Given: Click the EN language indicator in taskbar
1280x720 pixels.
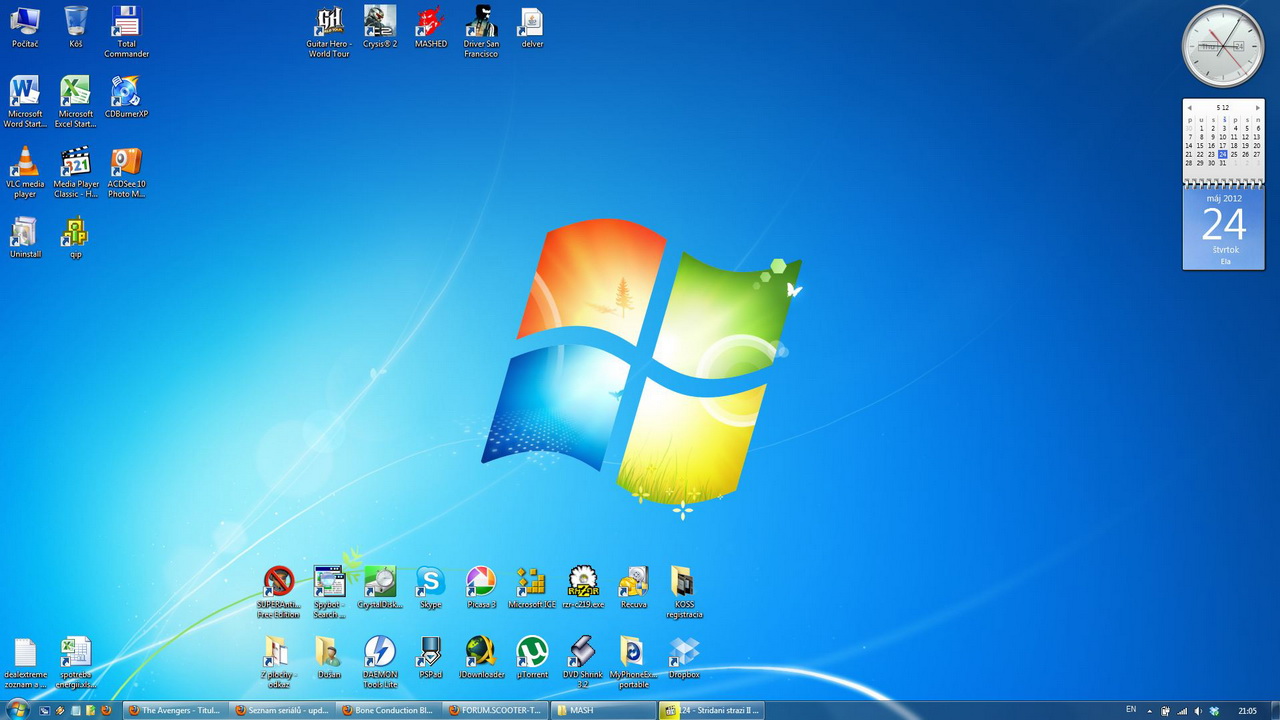Looking at the screenshot, I should [x=1131, y=710].
